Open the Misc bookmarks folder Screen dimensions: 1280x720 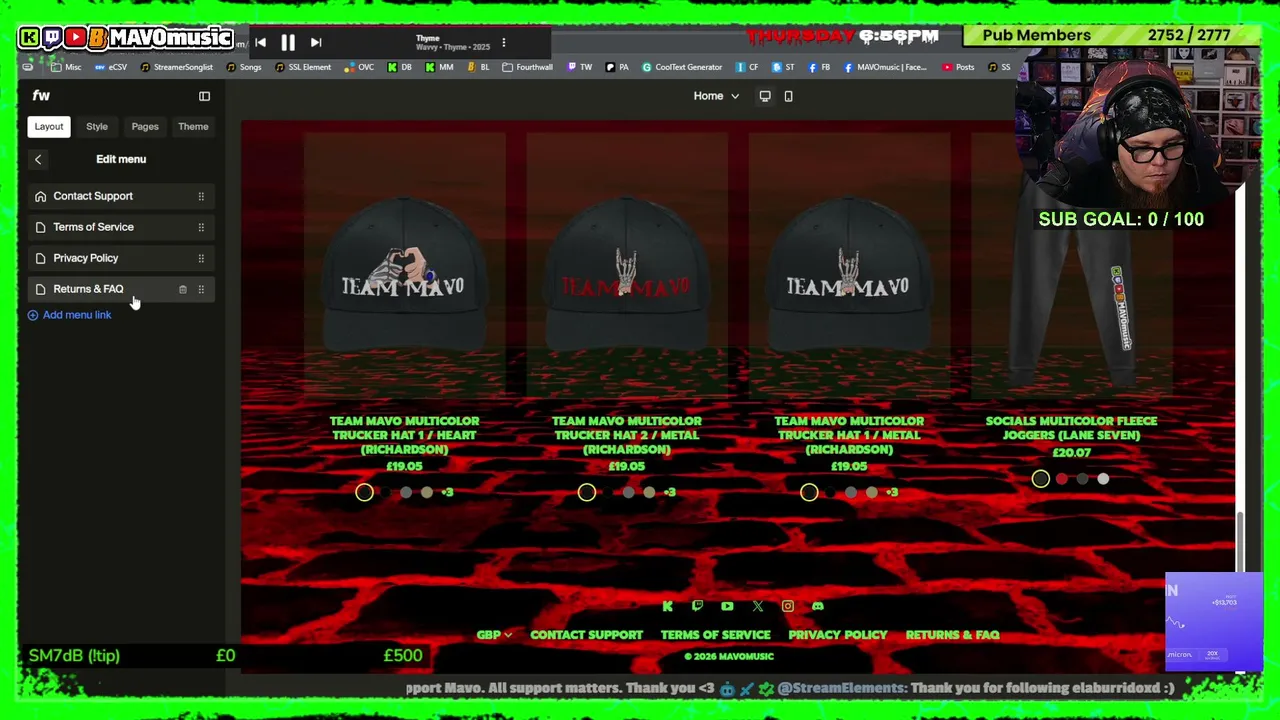click(66, 67)
